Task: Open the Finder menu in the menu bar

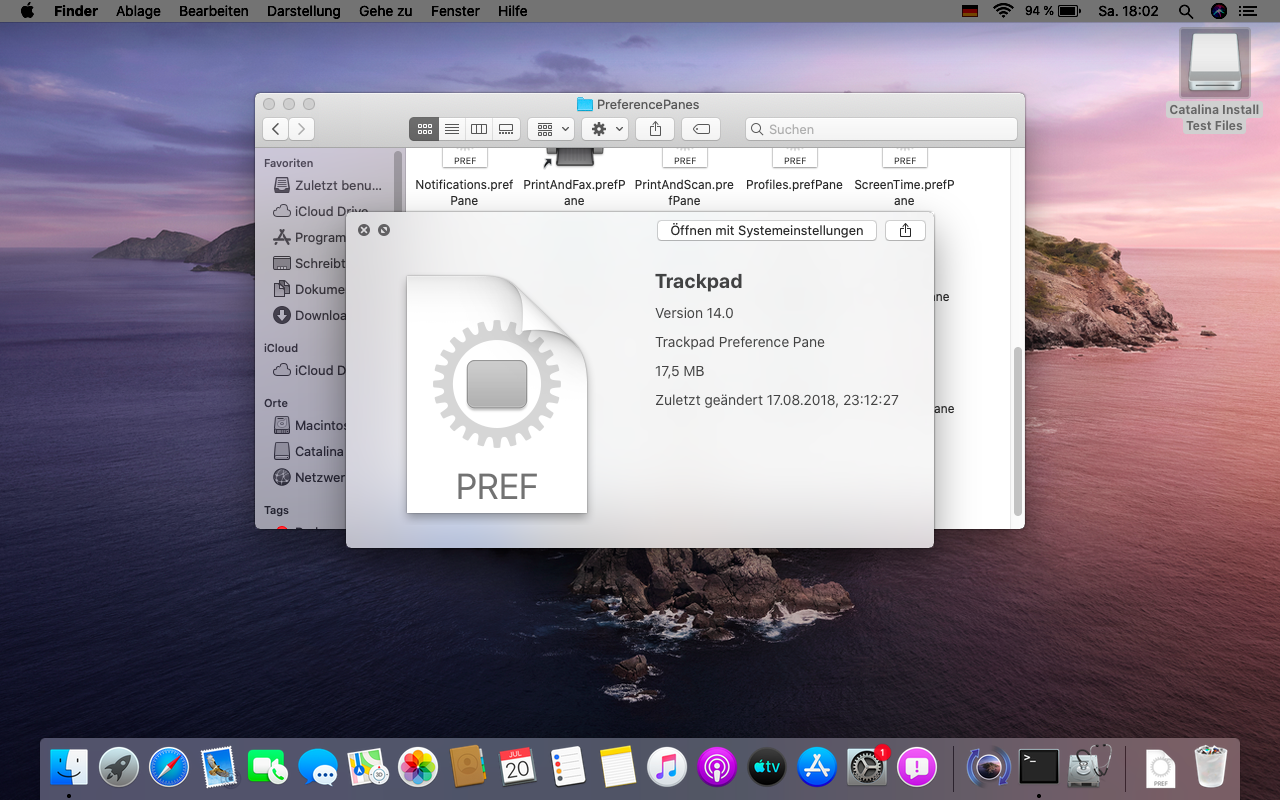Action: (x=76, y=11)
